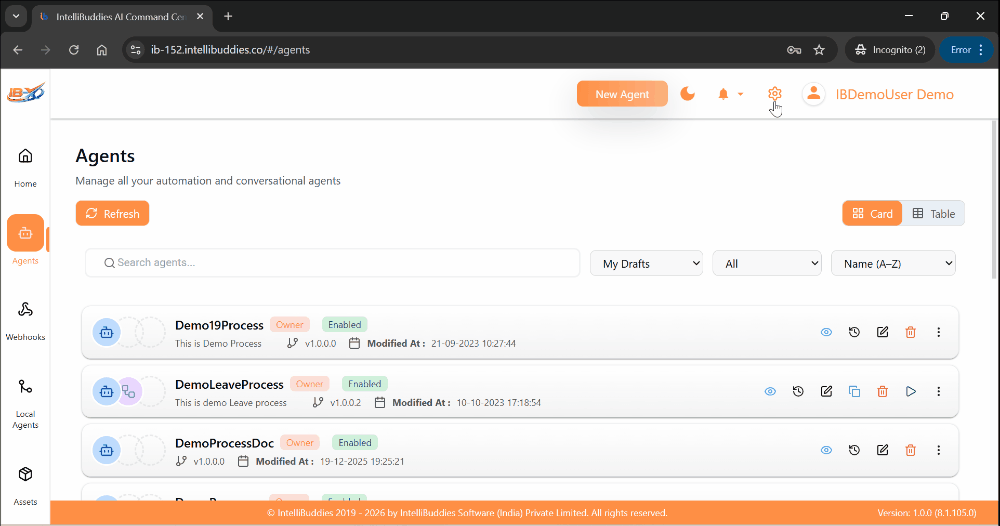Click the settings gear icon in header
This screenshot has height=526, width=1000.
(x=774, y=94)
